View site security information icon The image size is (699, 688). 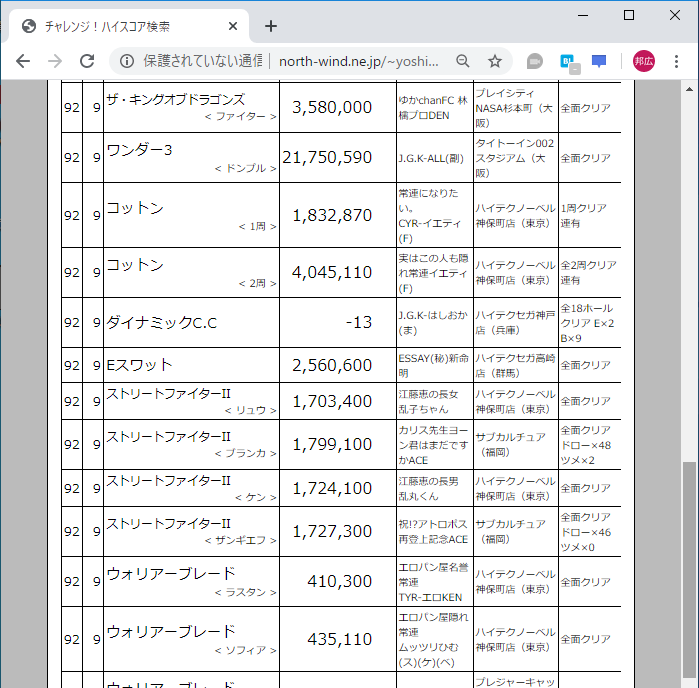[127, 61]
